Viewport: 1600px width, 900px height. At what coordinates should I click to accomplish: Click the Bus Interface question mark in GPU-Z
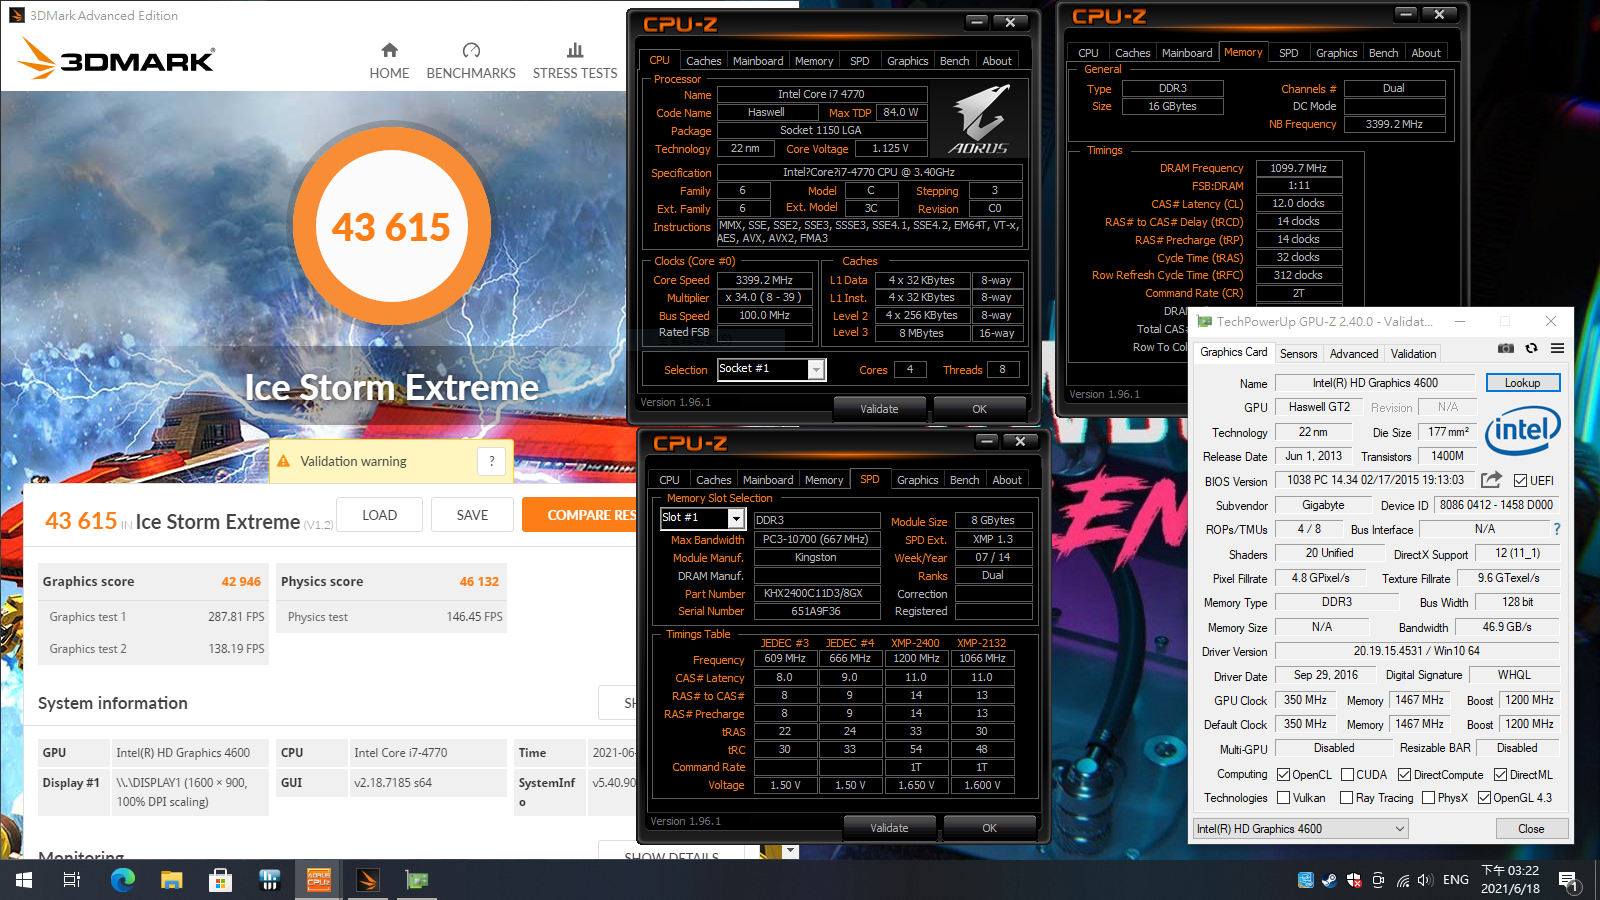coord(1557,529)
